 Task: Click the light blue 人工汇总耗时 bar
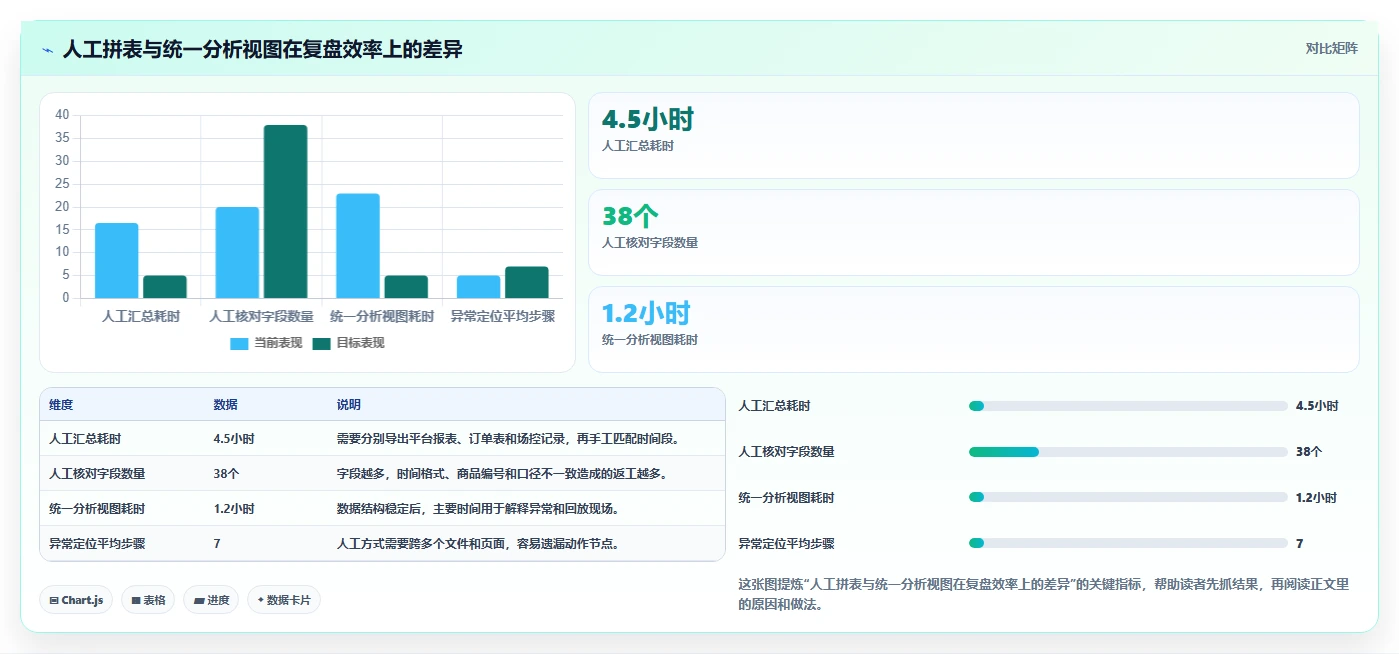(117, 260)
